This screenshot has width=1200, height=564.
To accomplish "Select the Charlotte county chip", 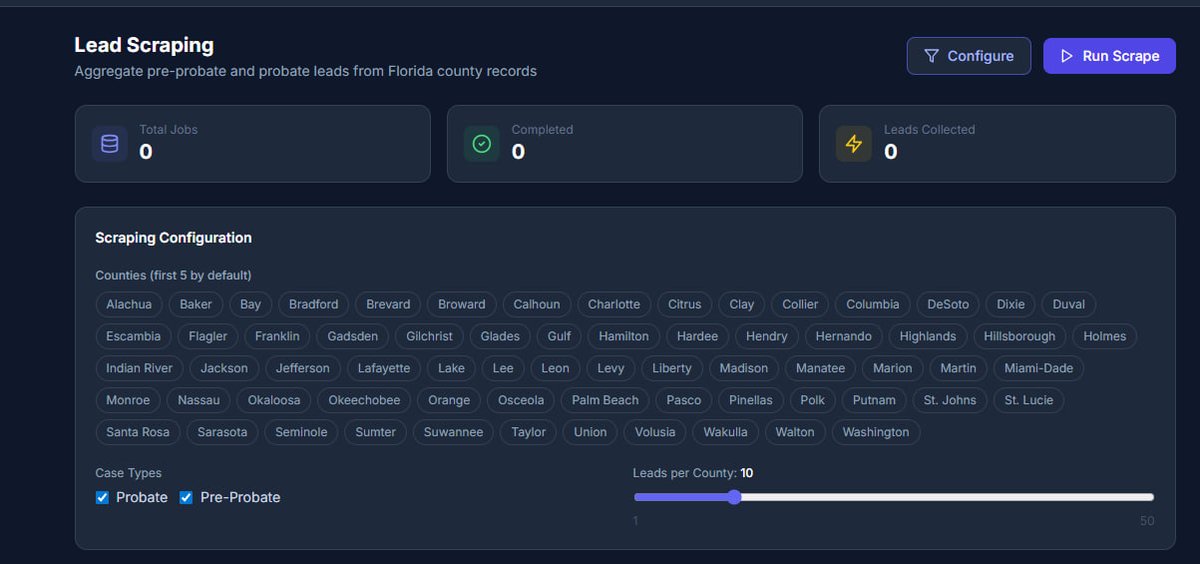I will tap(614, 304).
